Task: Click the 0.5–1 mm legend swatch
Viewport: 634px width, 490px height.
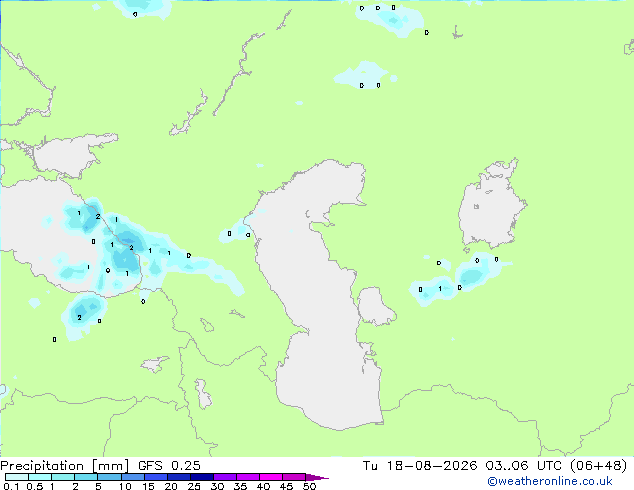Action: (x=40, y=477)
